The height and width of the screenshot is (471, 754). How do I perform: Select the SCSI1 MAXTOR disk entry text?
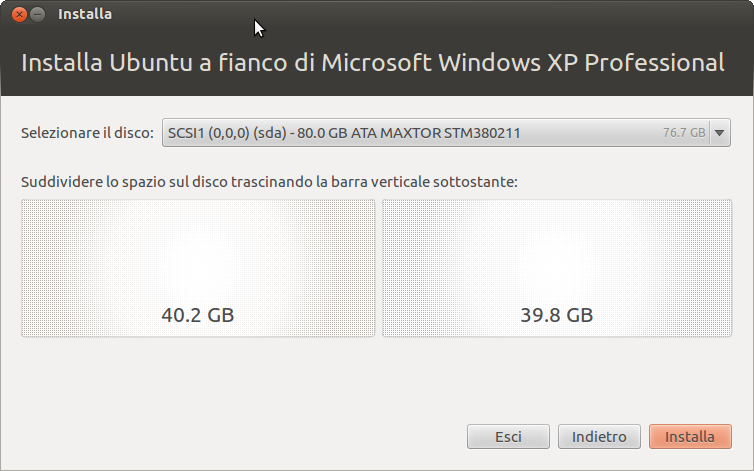coord(344,132)
